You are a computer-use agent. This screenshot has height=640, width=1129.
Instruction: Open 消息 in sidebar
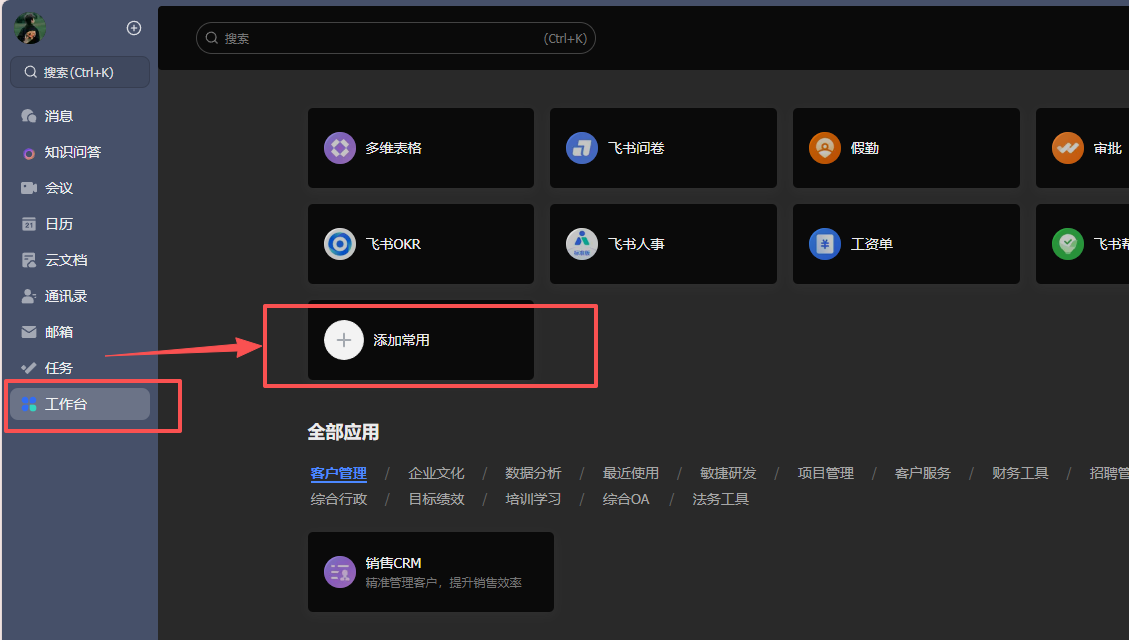click(80, 116)
